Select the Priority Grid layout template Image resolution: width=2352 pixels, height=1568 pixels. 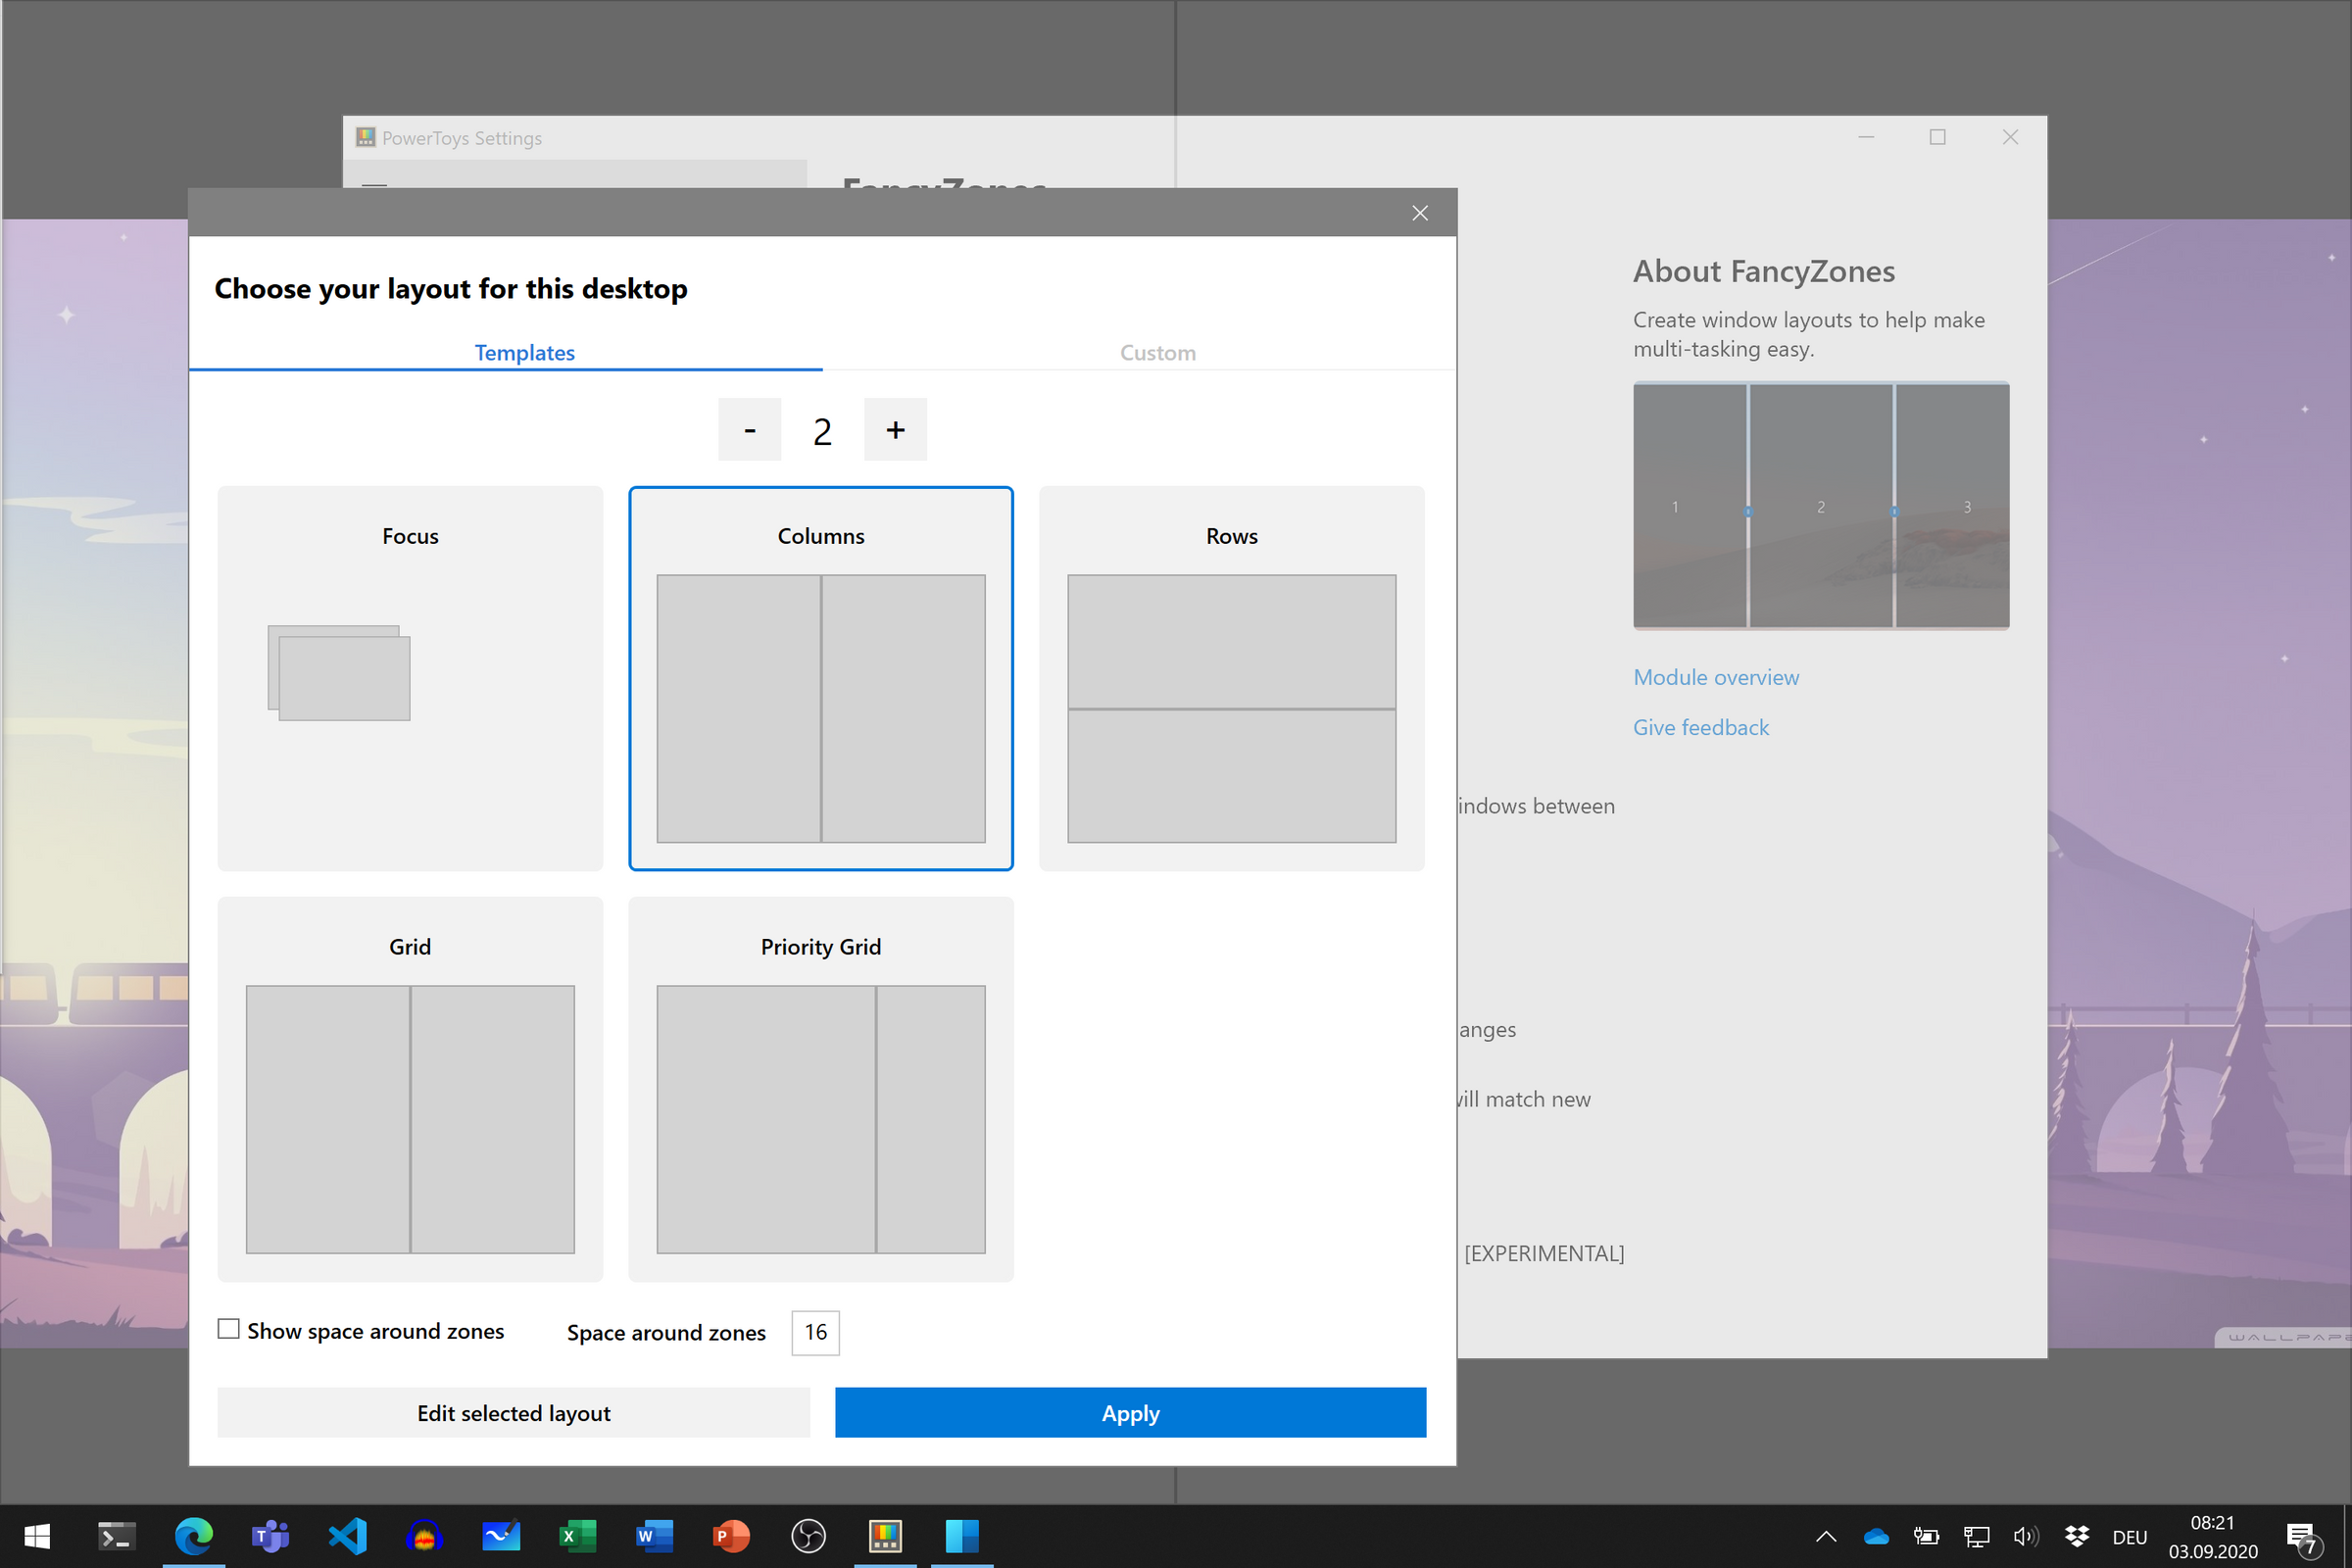click(820, 1089)
